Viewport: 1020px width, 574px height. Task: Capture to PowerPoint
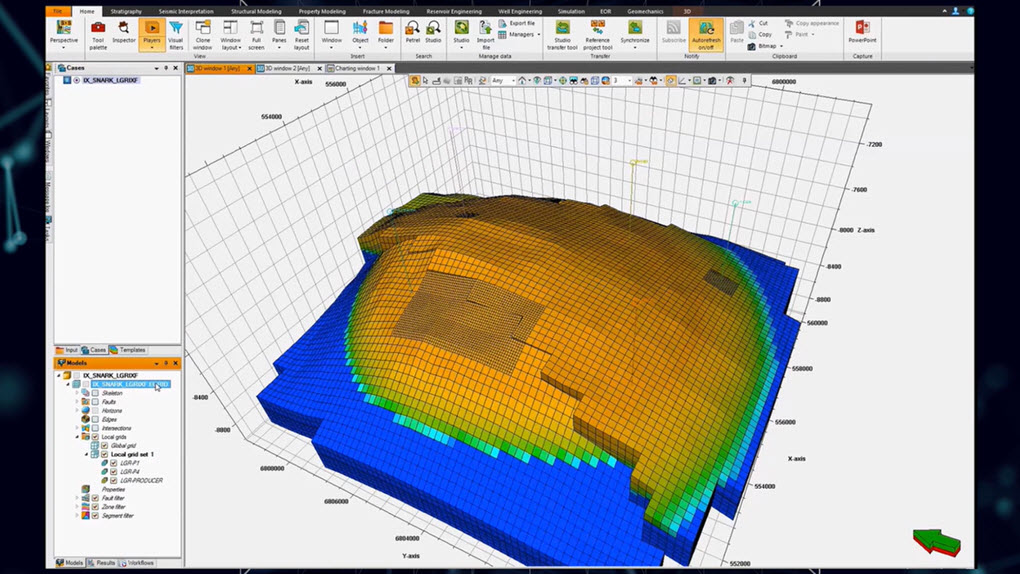tap(863, 32)
